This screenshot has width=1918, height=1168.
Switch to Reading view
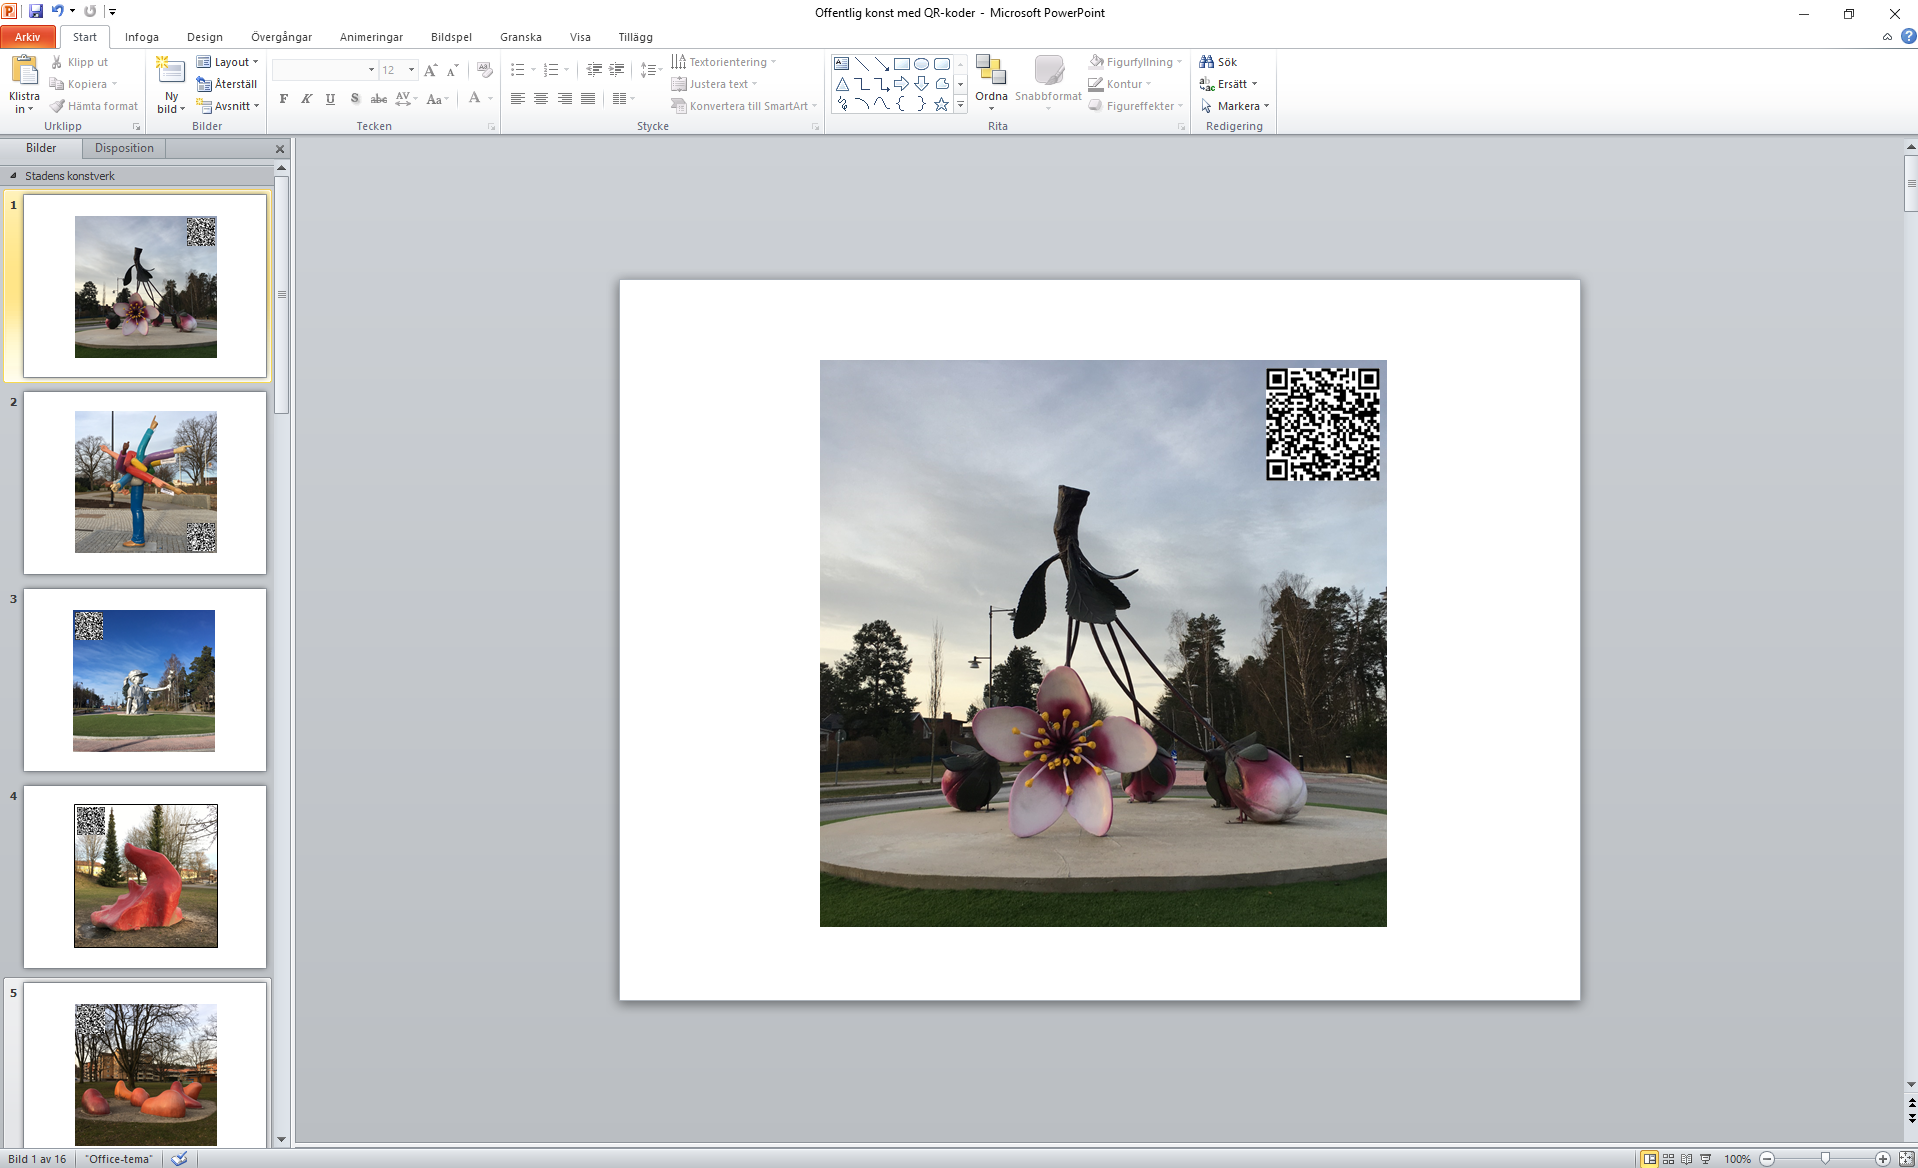pos(1687,1159)
